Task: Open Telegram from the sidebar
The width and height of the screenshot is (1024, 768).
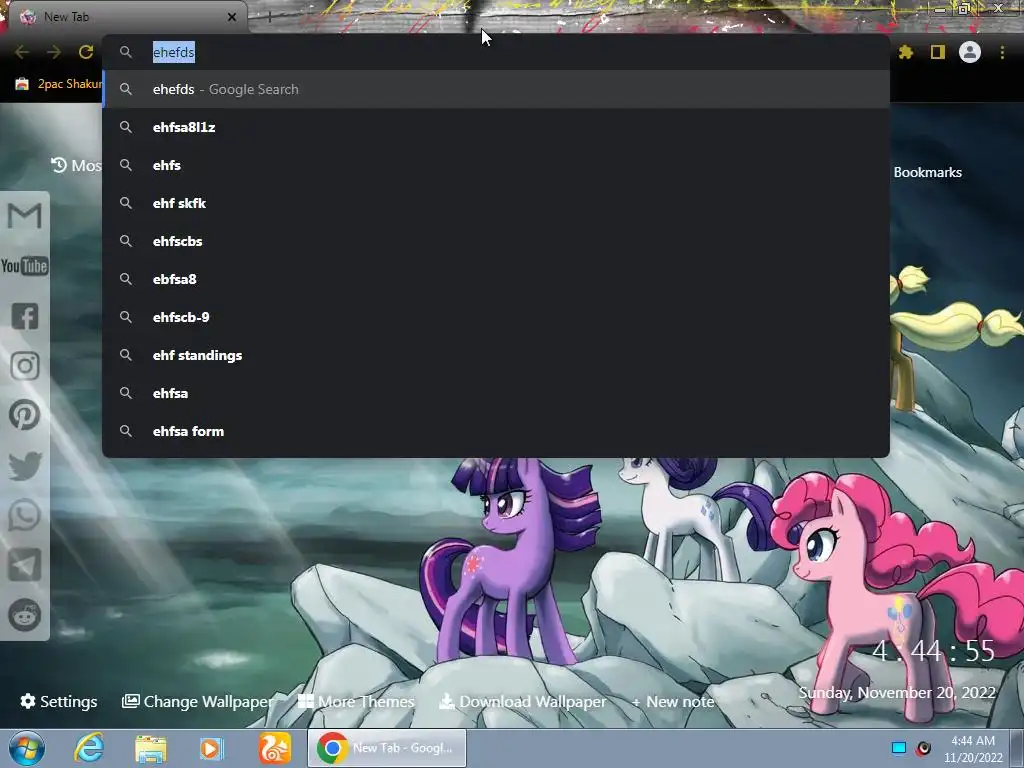Action: [x=25, y=566]
